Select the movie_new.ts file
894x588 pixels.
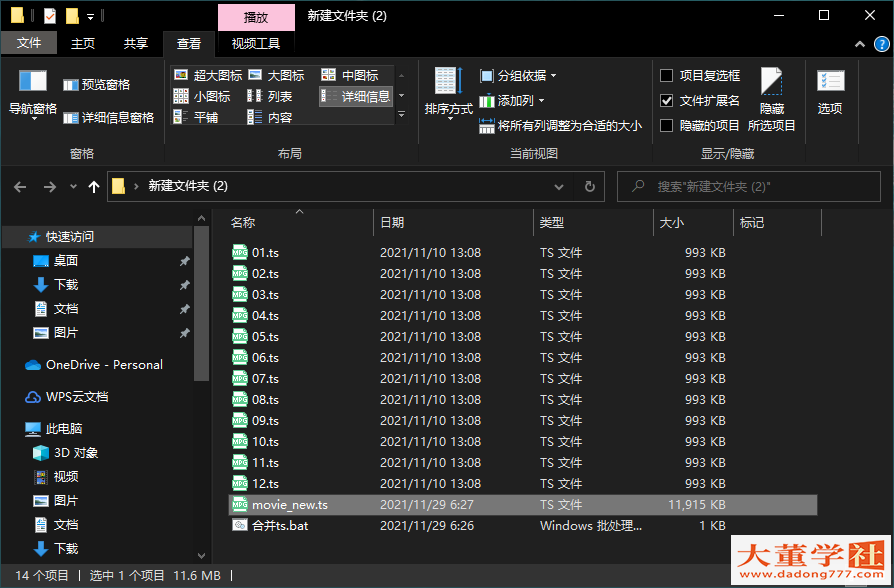tap(292, 505)
